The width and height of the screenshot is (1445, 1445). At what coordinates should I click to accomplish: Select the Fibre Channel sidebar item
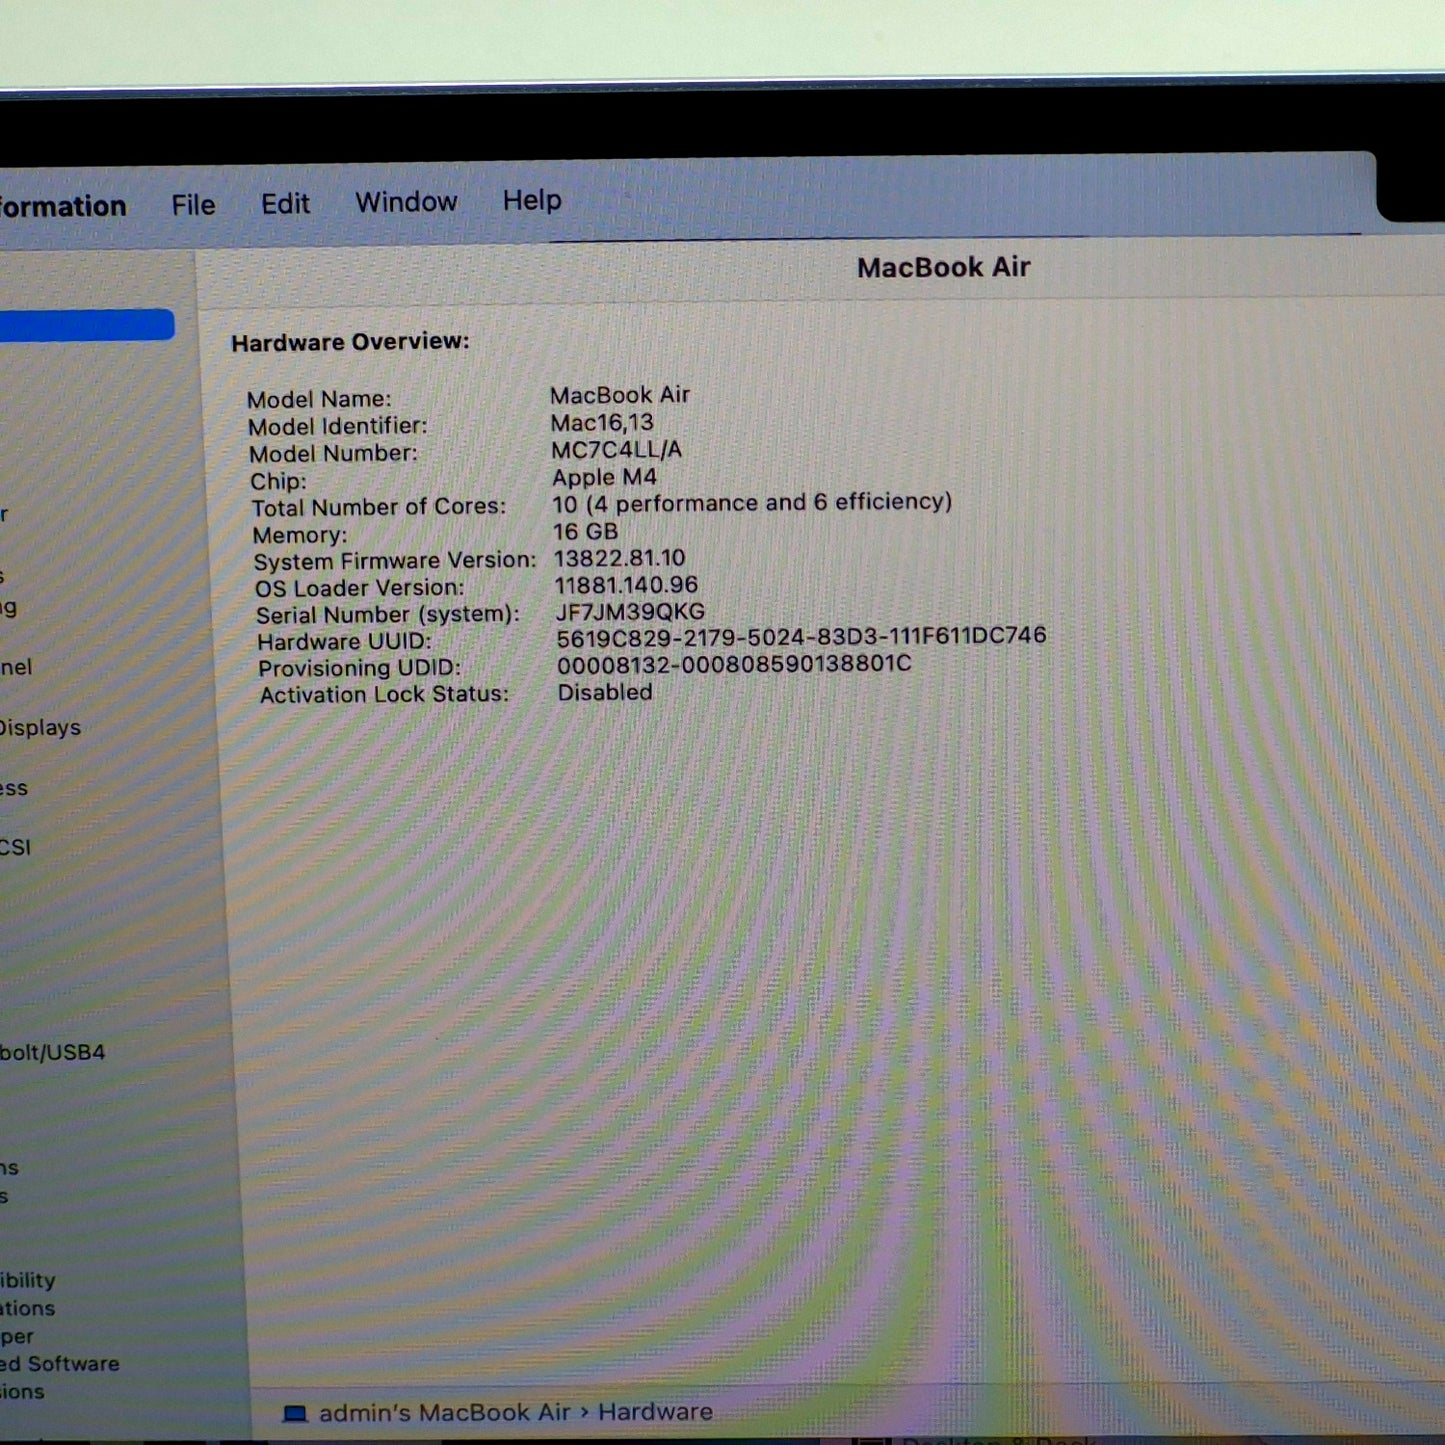coord(16,667)
